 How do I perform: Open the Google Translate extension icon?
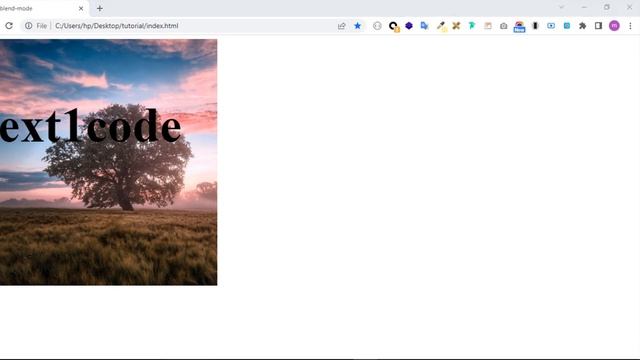point(424,26)
